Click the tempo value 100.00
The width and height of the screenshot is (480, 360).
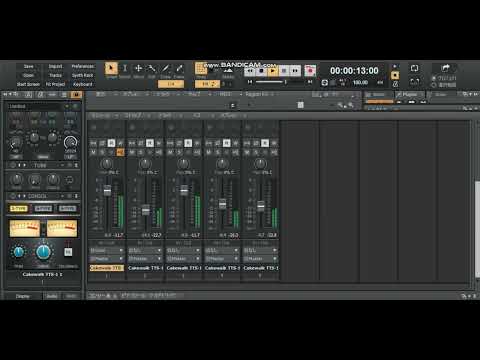click(360, 82)
